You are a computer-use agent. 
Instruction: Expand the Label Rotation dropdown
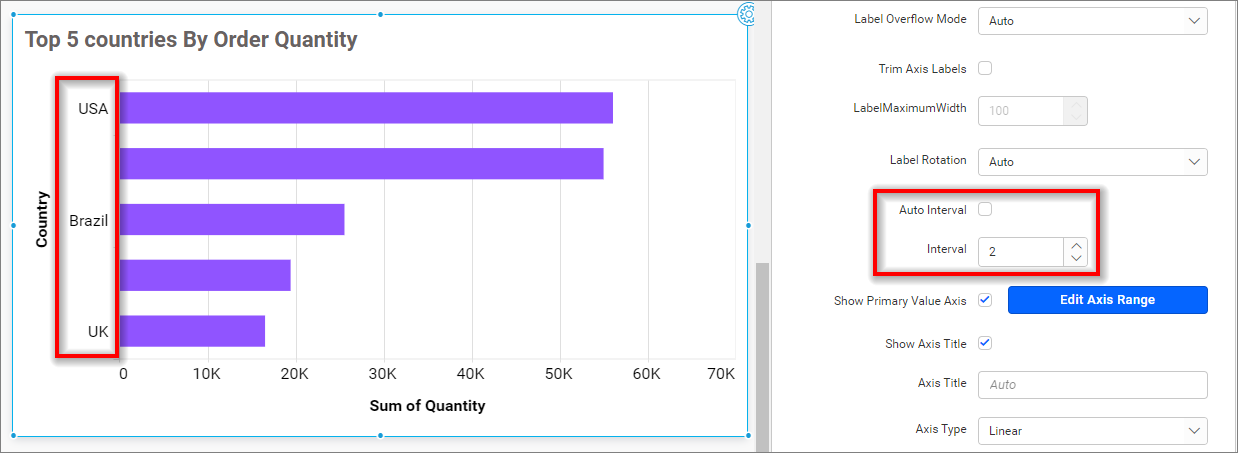click(1092, 162)
